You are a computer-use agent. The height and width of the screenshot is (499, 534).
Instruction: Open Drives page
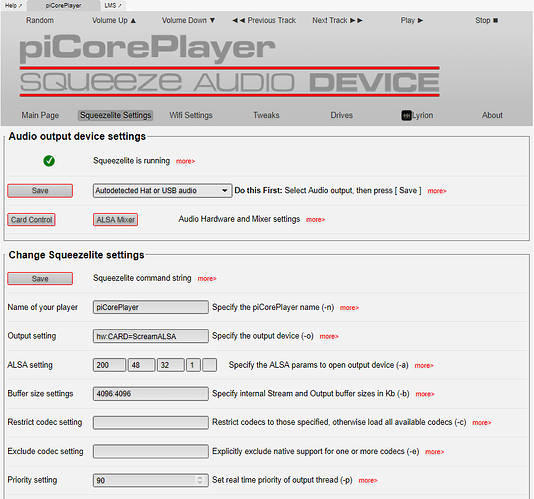[x=341, y=115]
